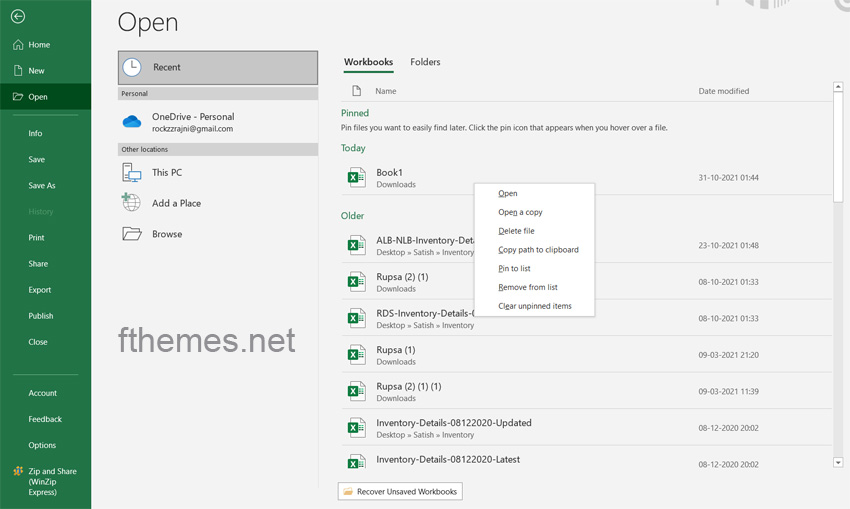Click the Excel icon for the ALB-NLB-Inventory file
Screen dimensions: 850x509
tap(356, 245)
